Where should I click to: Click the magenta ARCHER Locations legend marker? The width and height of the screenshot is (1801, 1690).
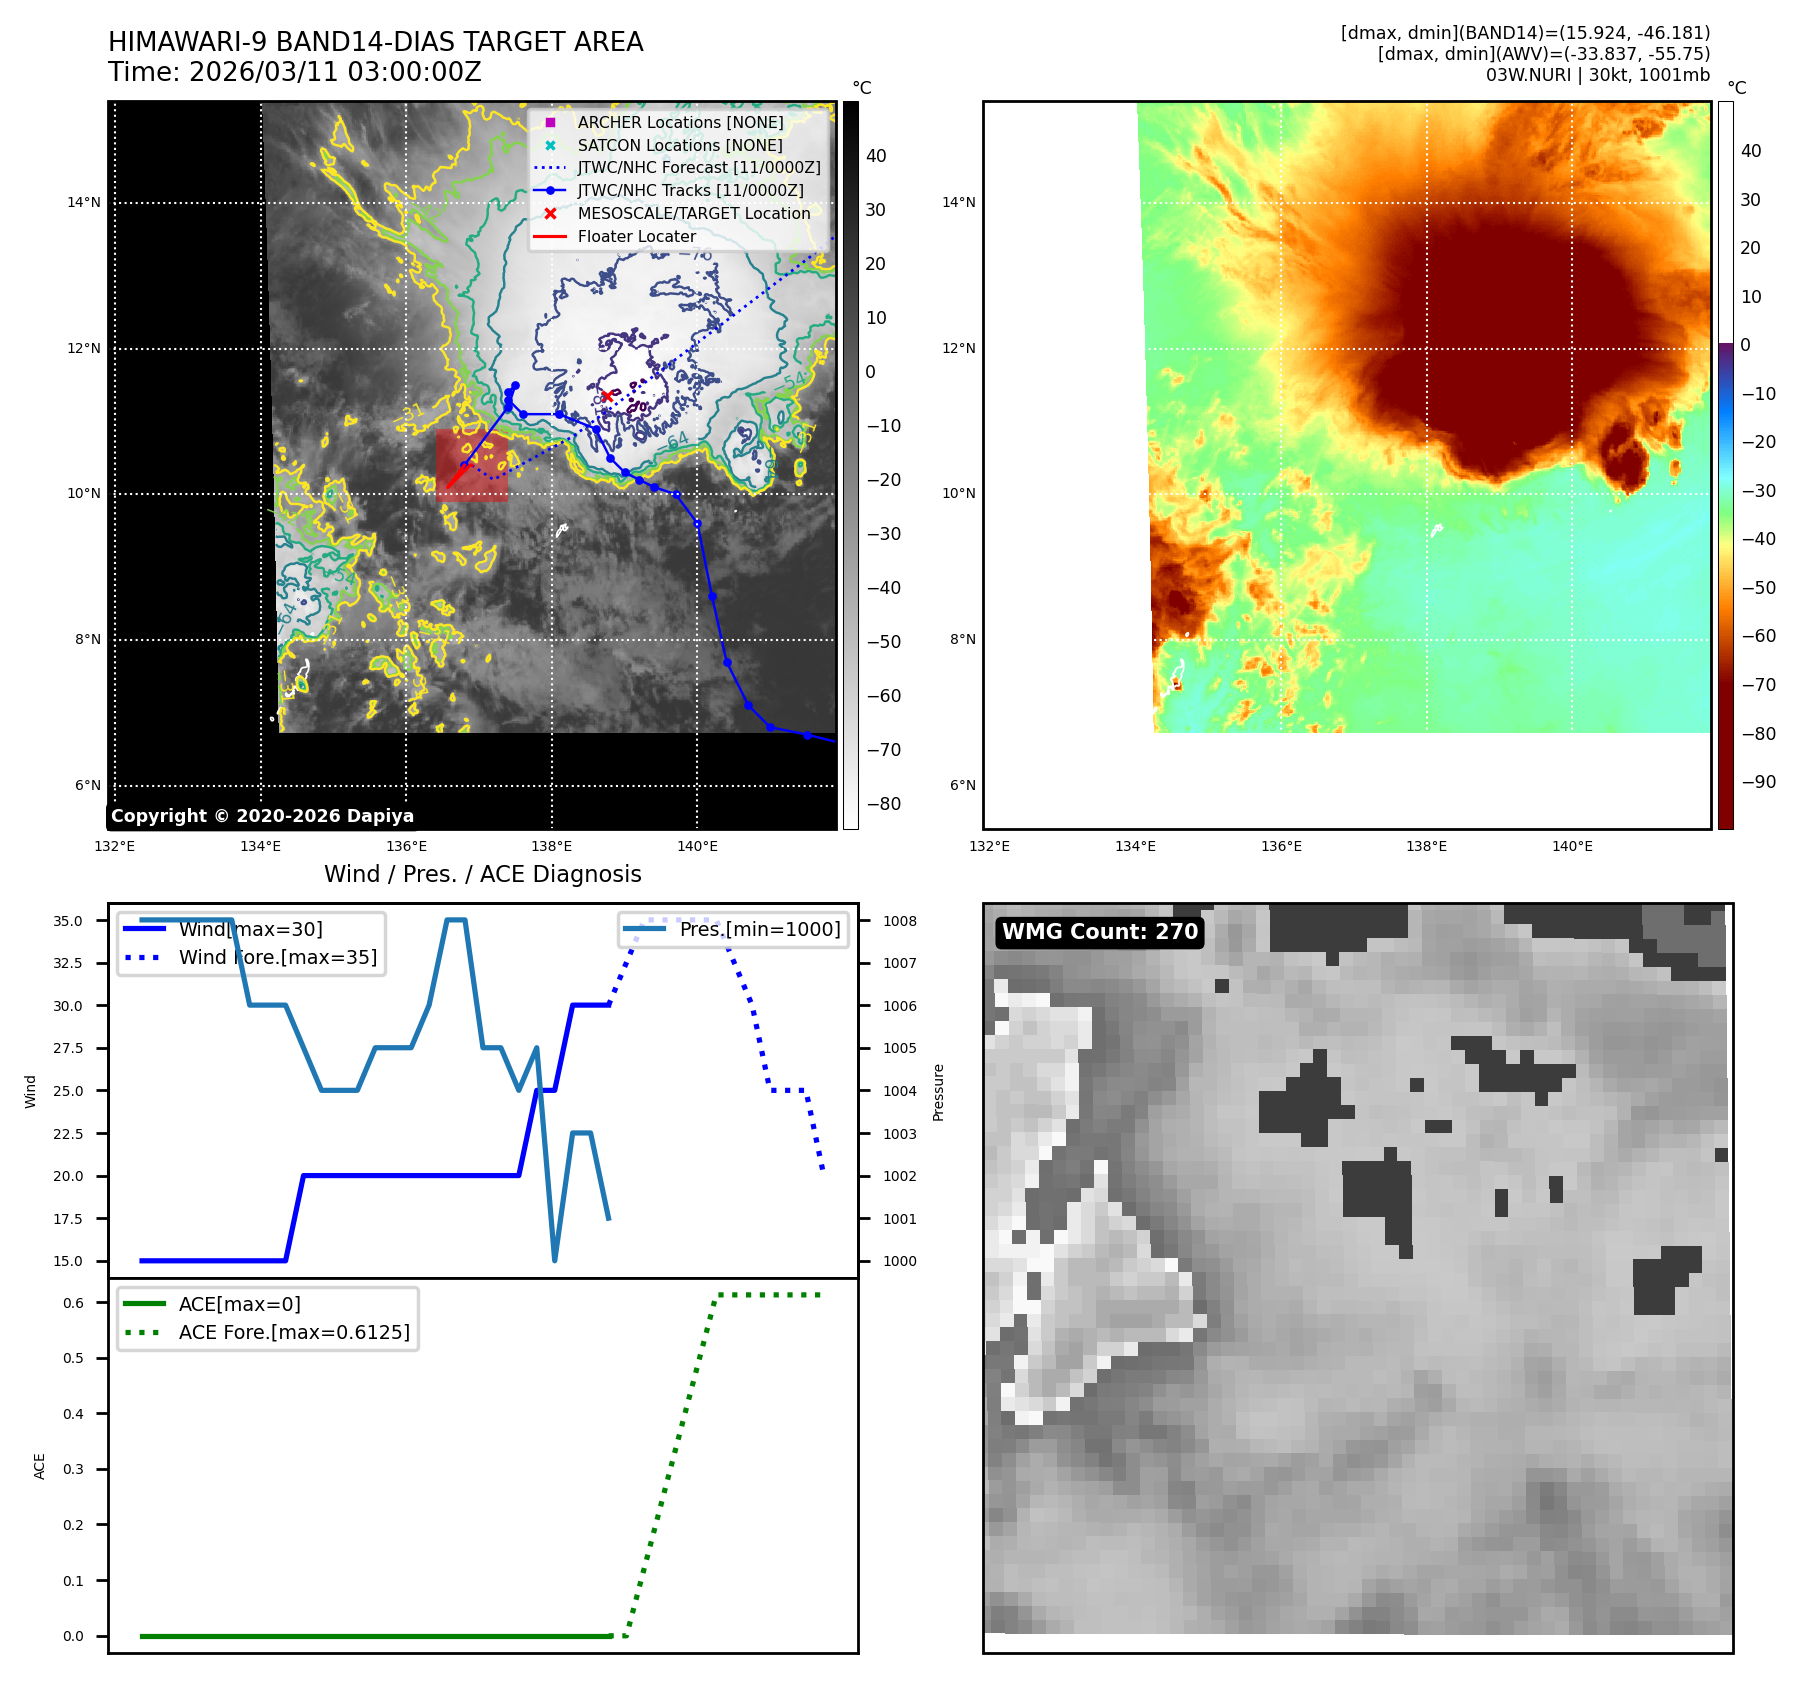coord(550,123)
